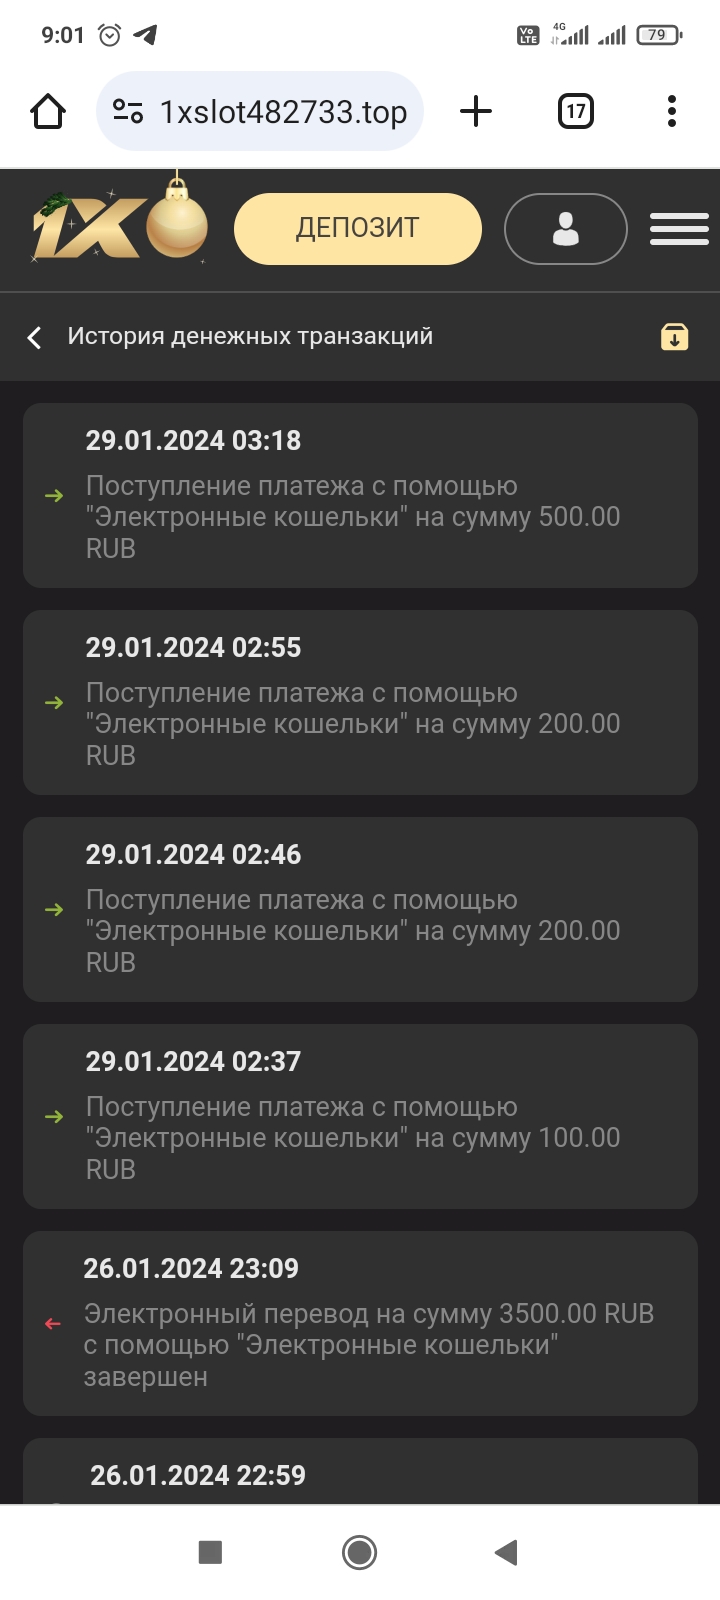Tap the История денежных транзакций heading
Image resolution: width=720 pixels, height=1600 pixels.
(250, 336)
